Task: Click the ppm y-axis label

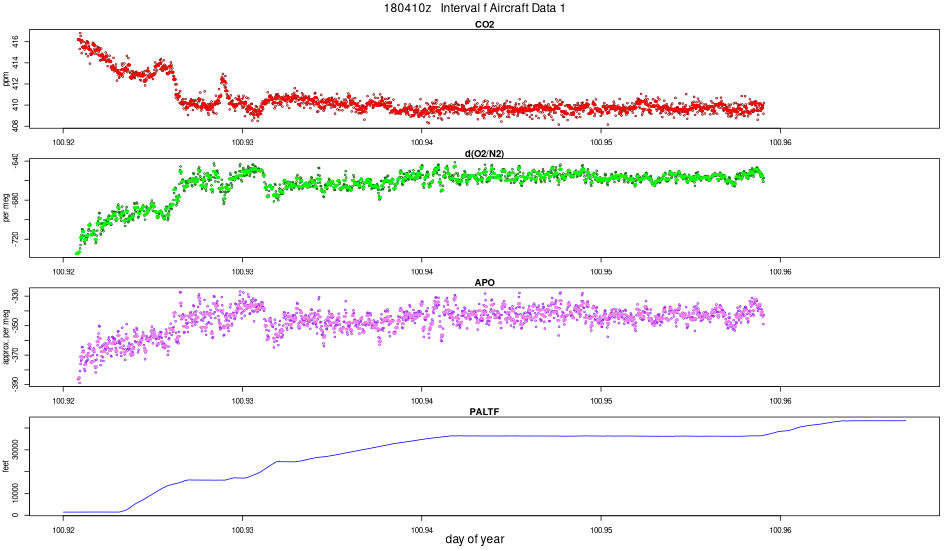Action: 6,79
